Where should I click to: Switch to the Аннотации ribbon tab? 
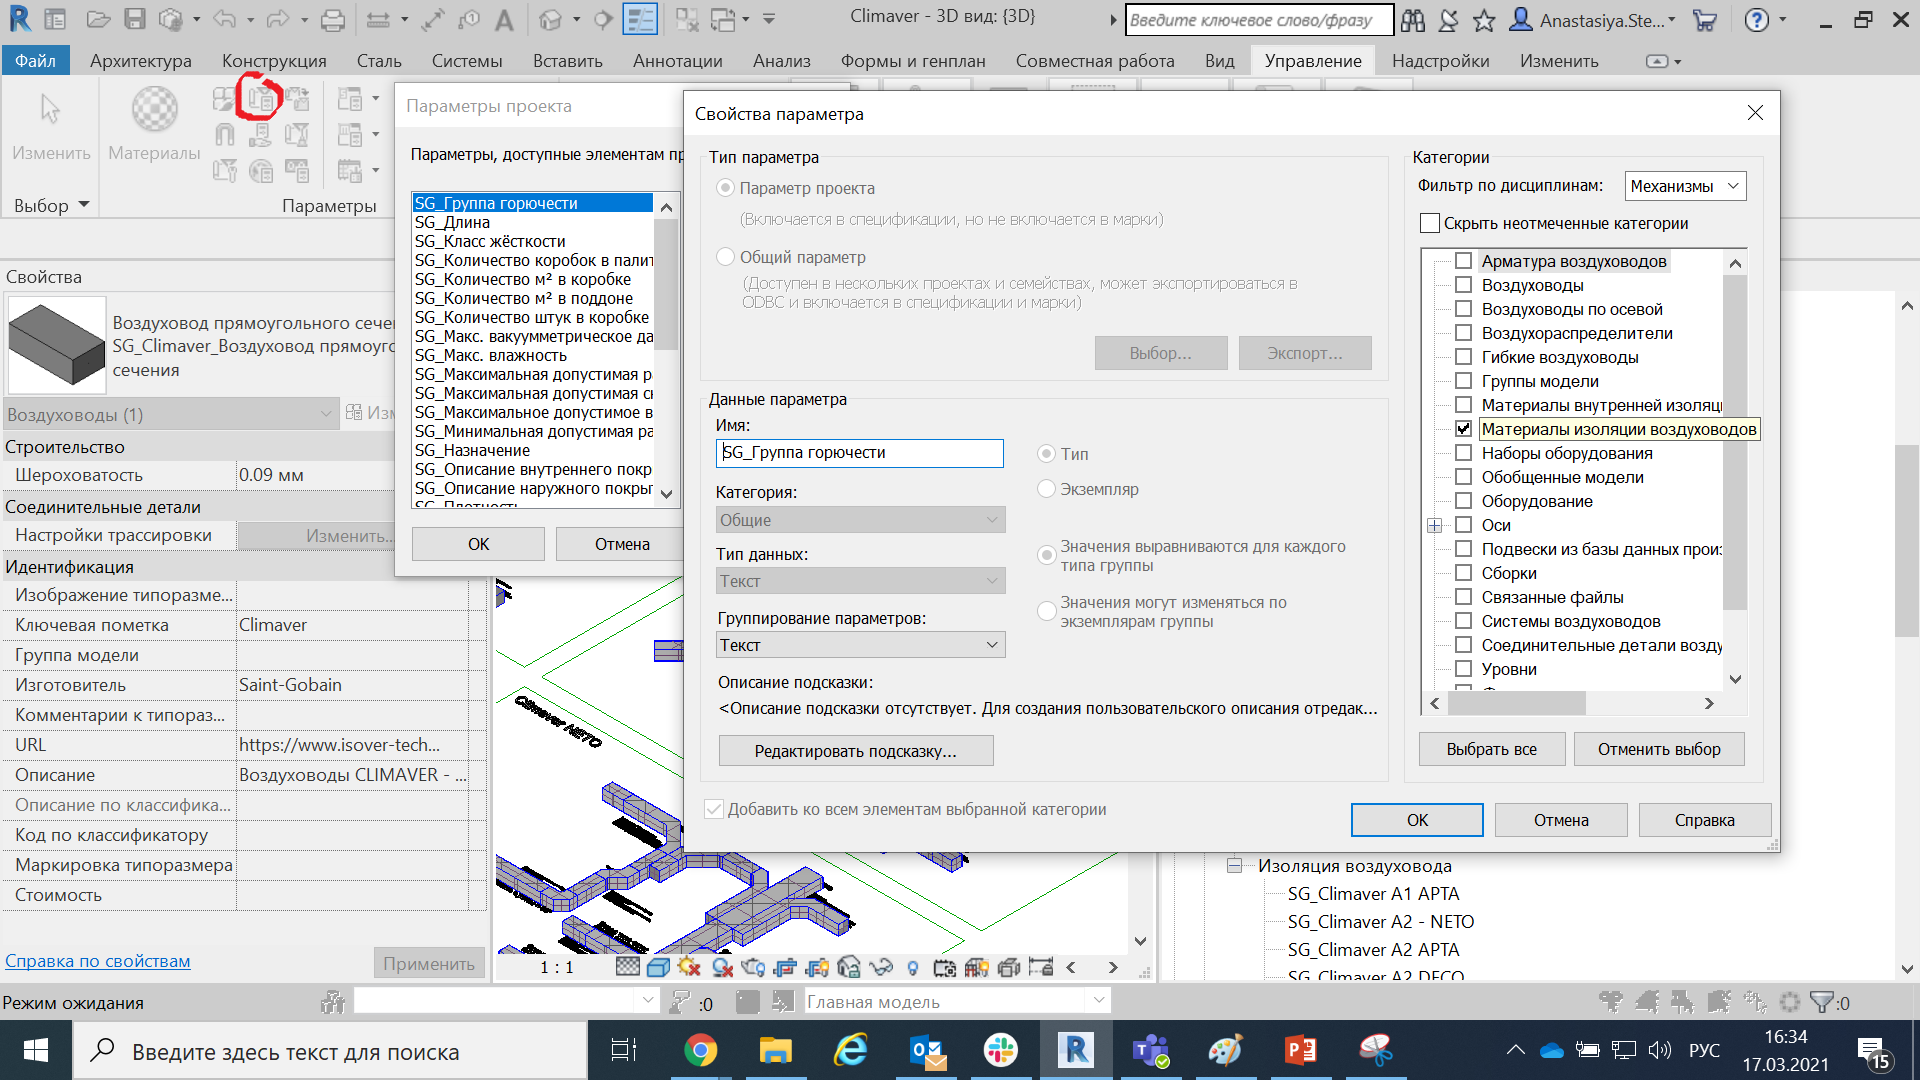coord(678,61)
